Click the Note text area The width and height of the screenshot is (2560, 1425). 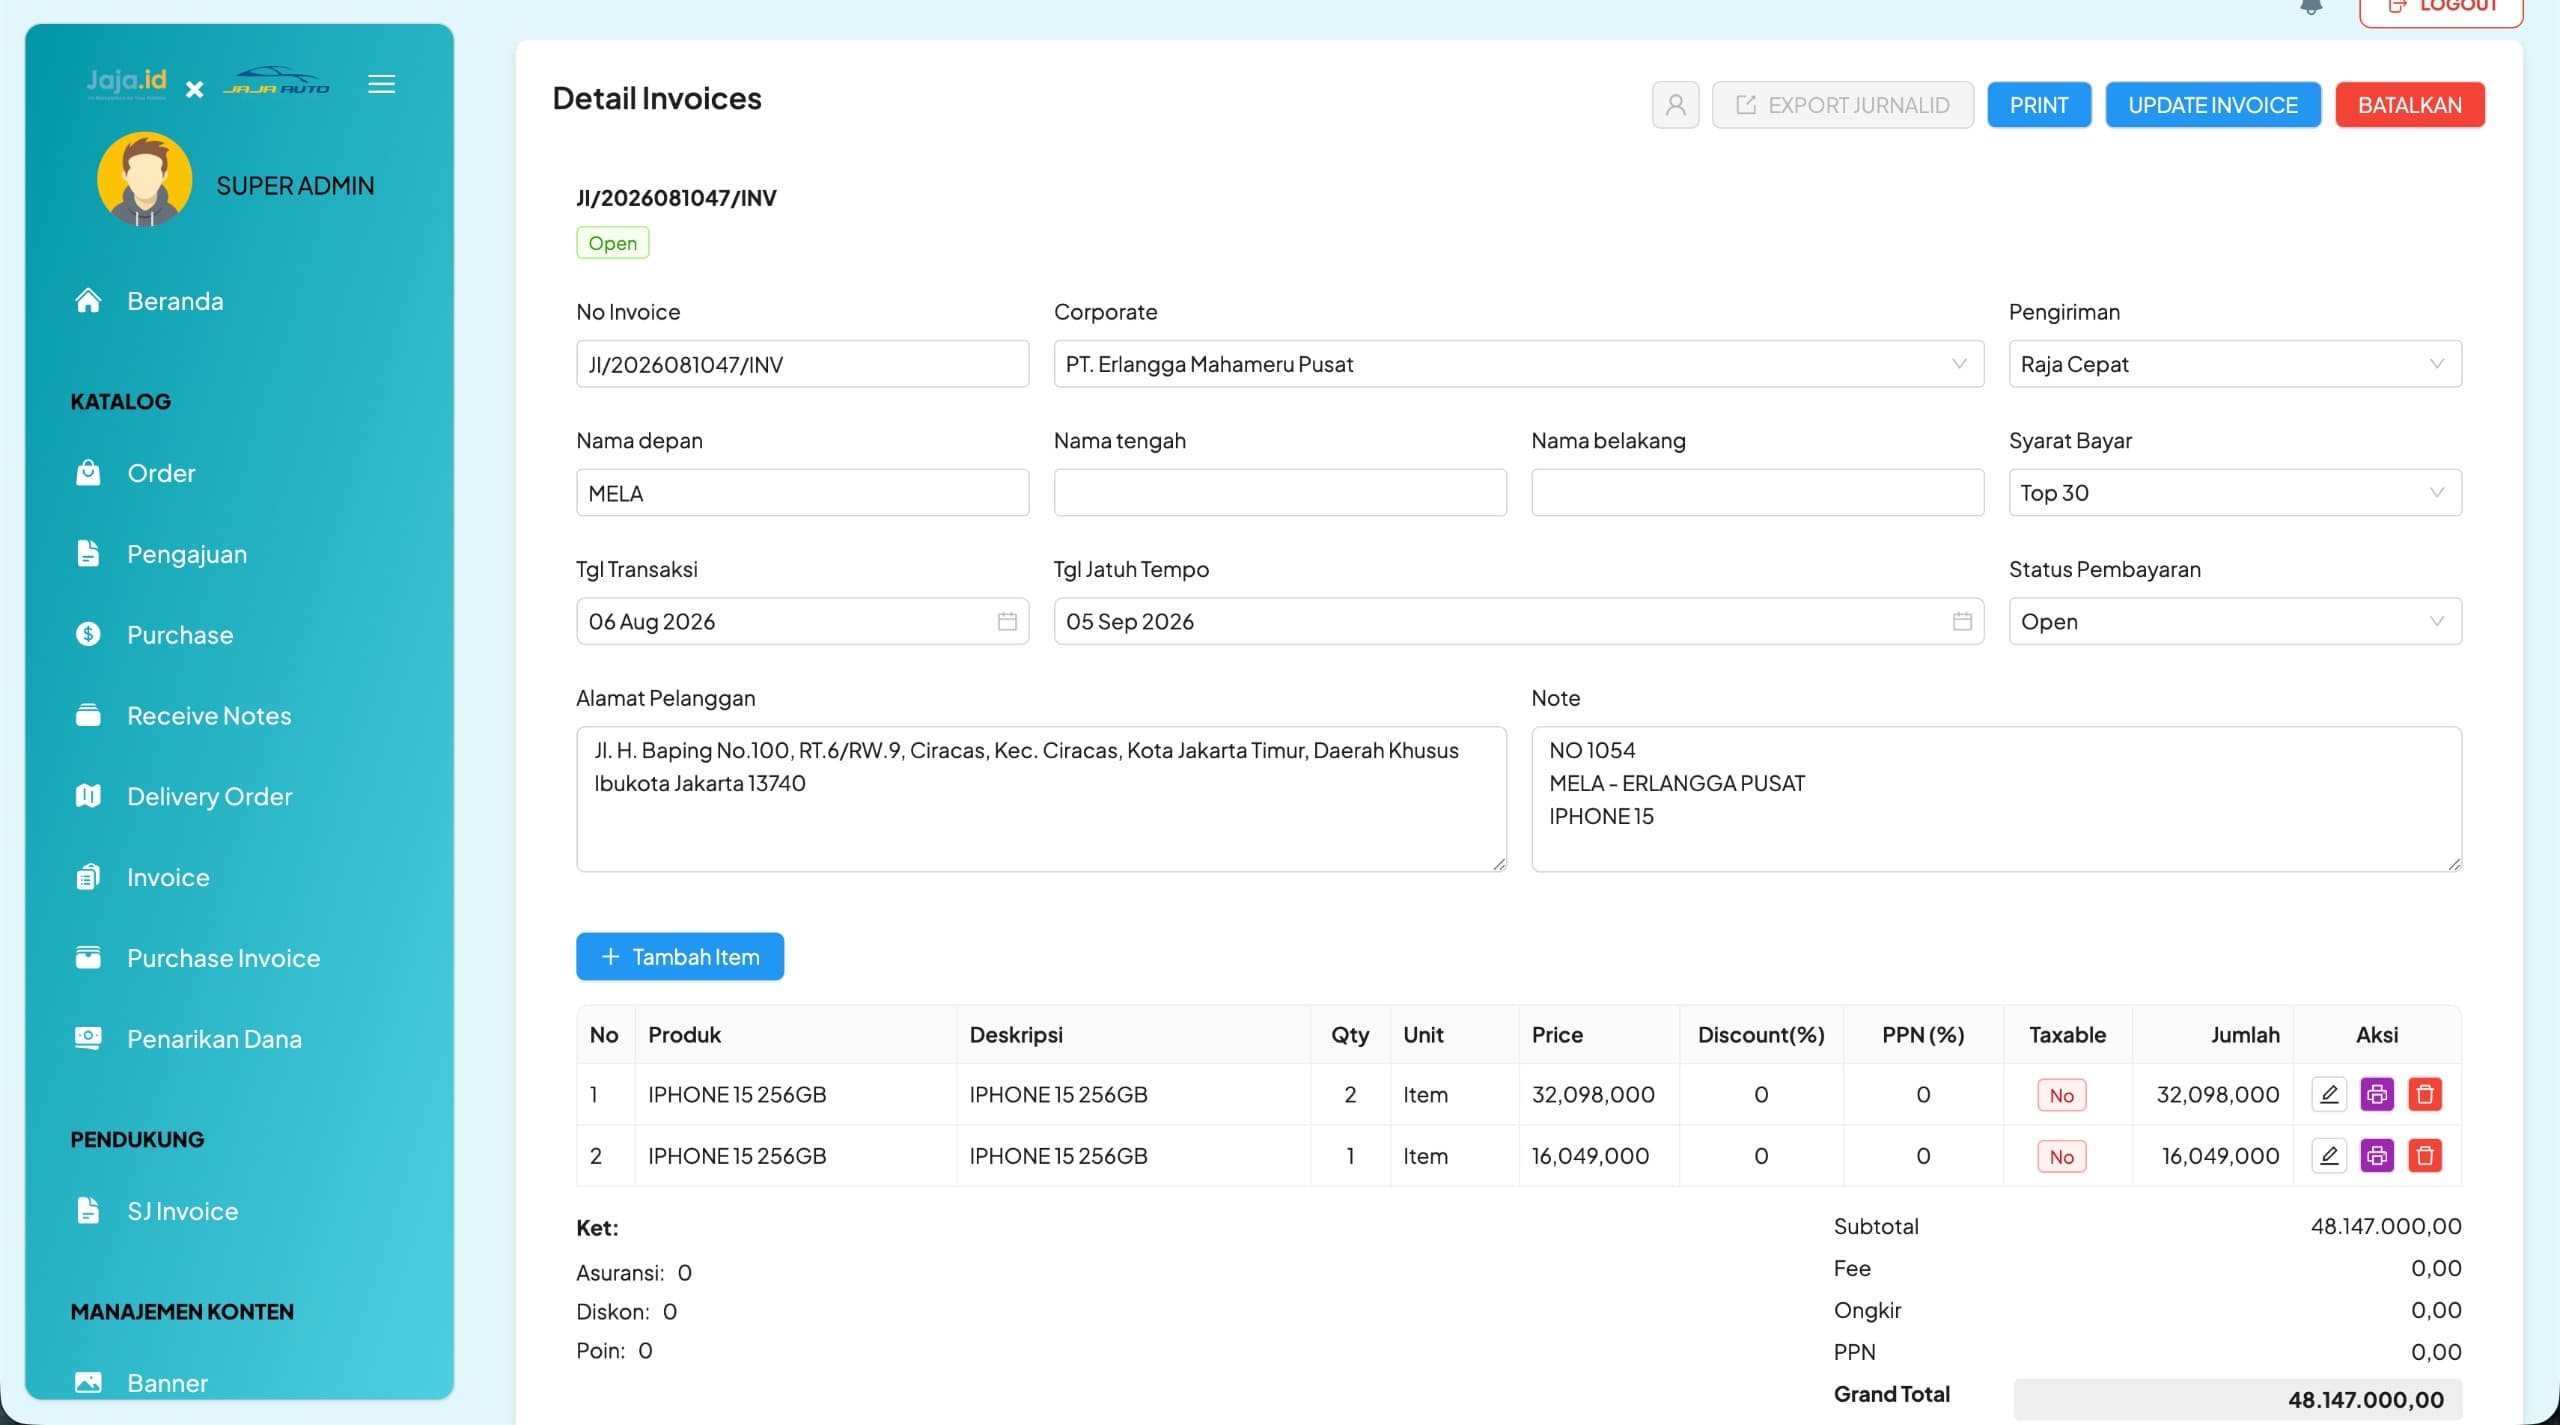tap(1996, 799)
